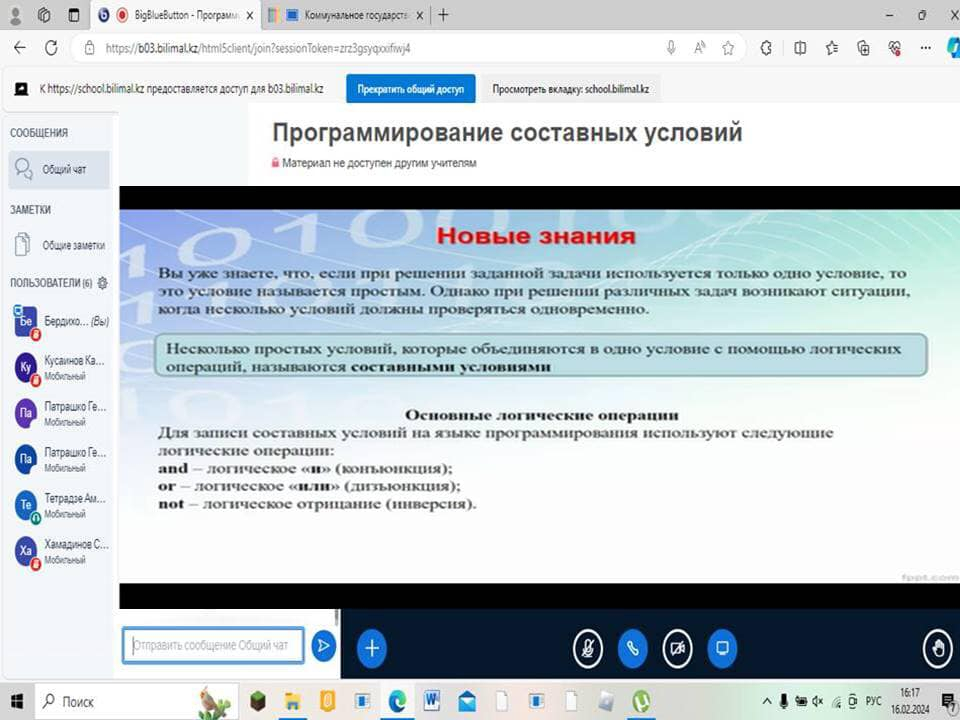The height and width of the screenshot is (720, 960).
Task: Open Microsoft Word from the taskbar
Action: pos(432,701)
